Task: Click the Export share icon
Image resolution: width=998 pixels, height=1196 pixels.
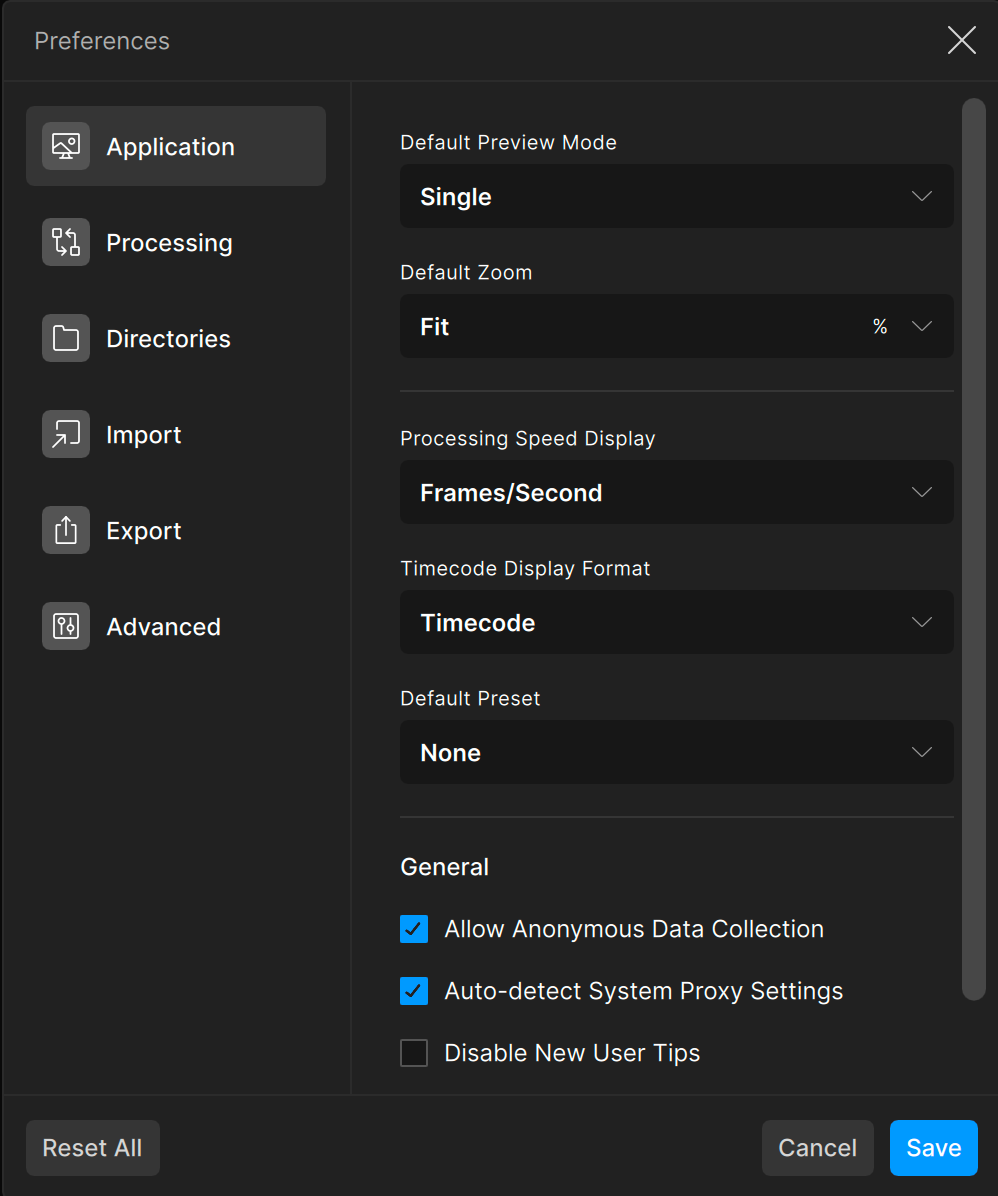Action: (66, 530)
